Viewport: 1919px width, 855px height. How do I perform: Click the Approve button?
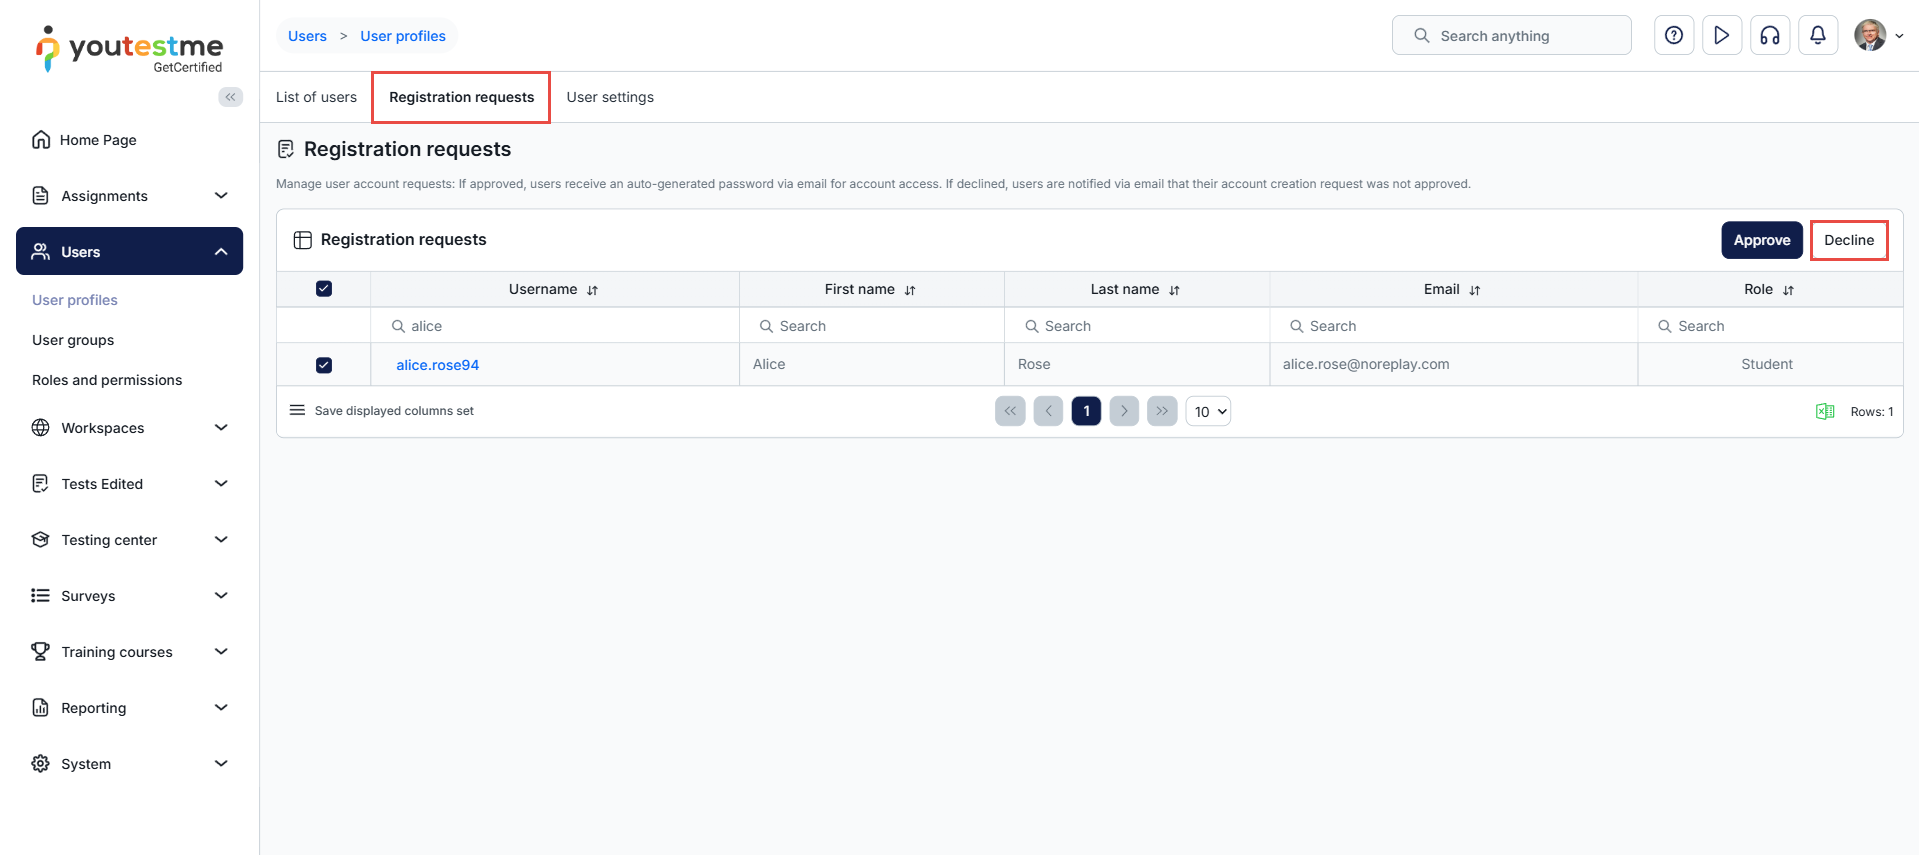click(1761, 240)
